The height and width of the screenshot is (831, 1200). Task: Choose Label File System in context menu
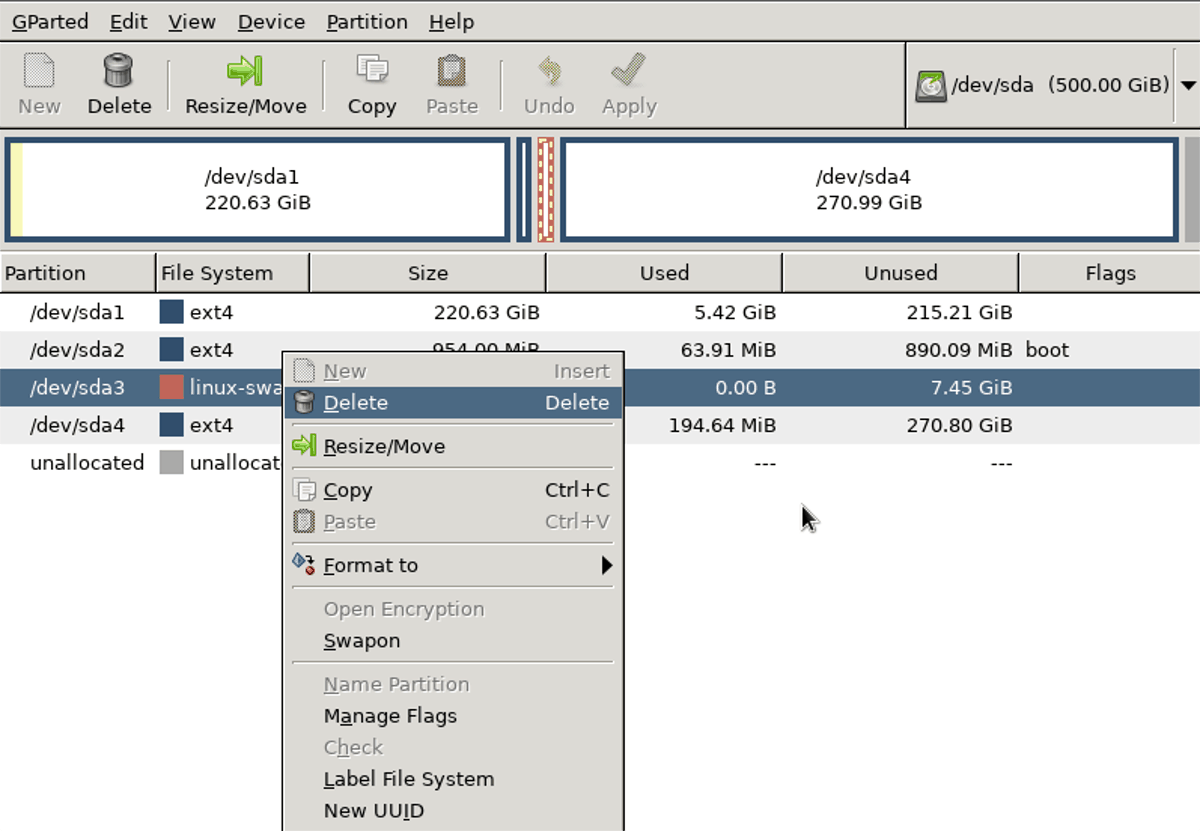click(x=453, y=779)
